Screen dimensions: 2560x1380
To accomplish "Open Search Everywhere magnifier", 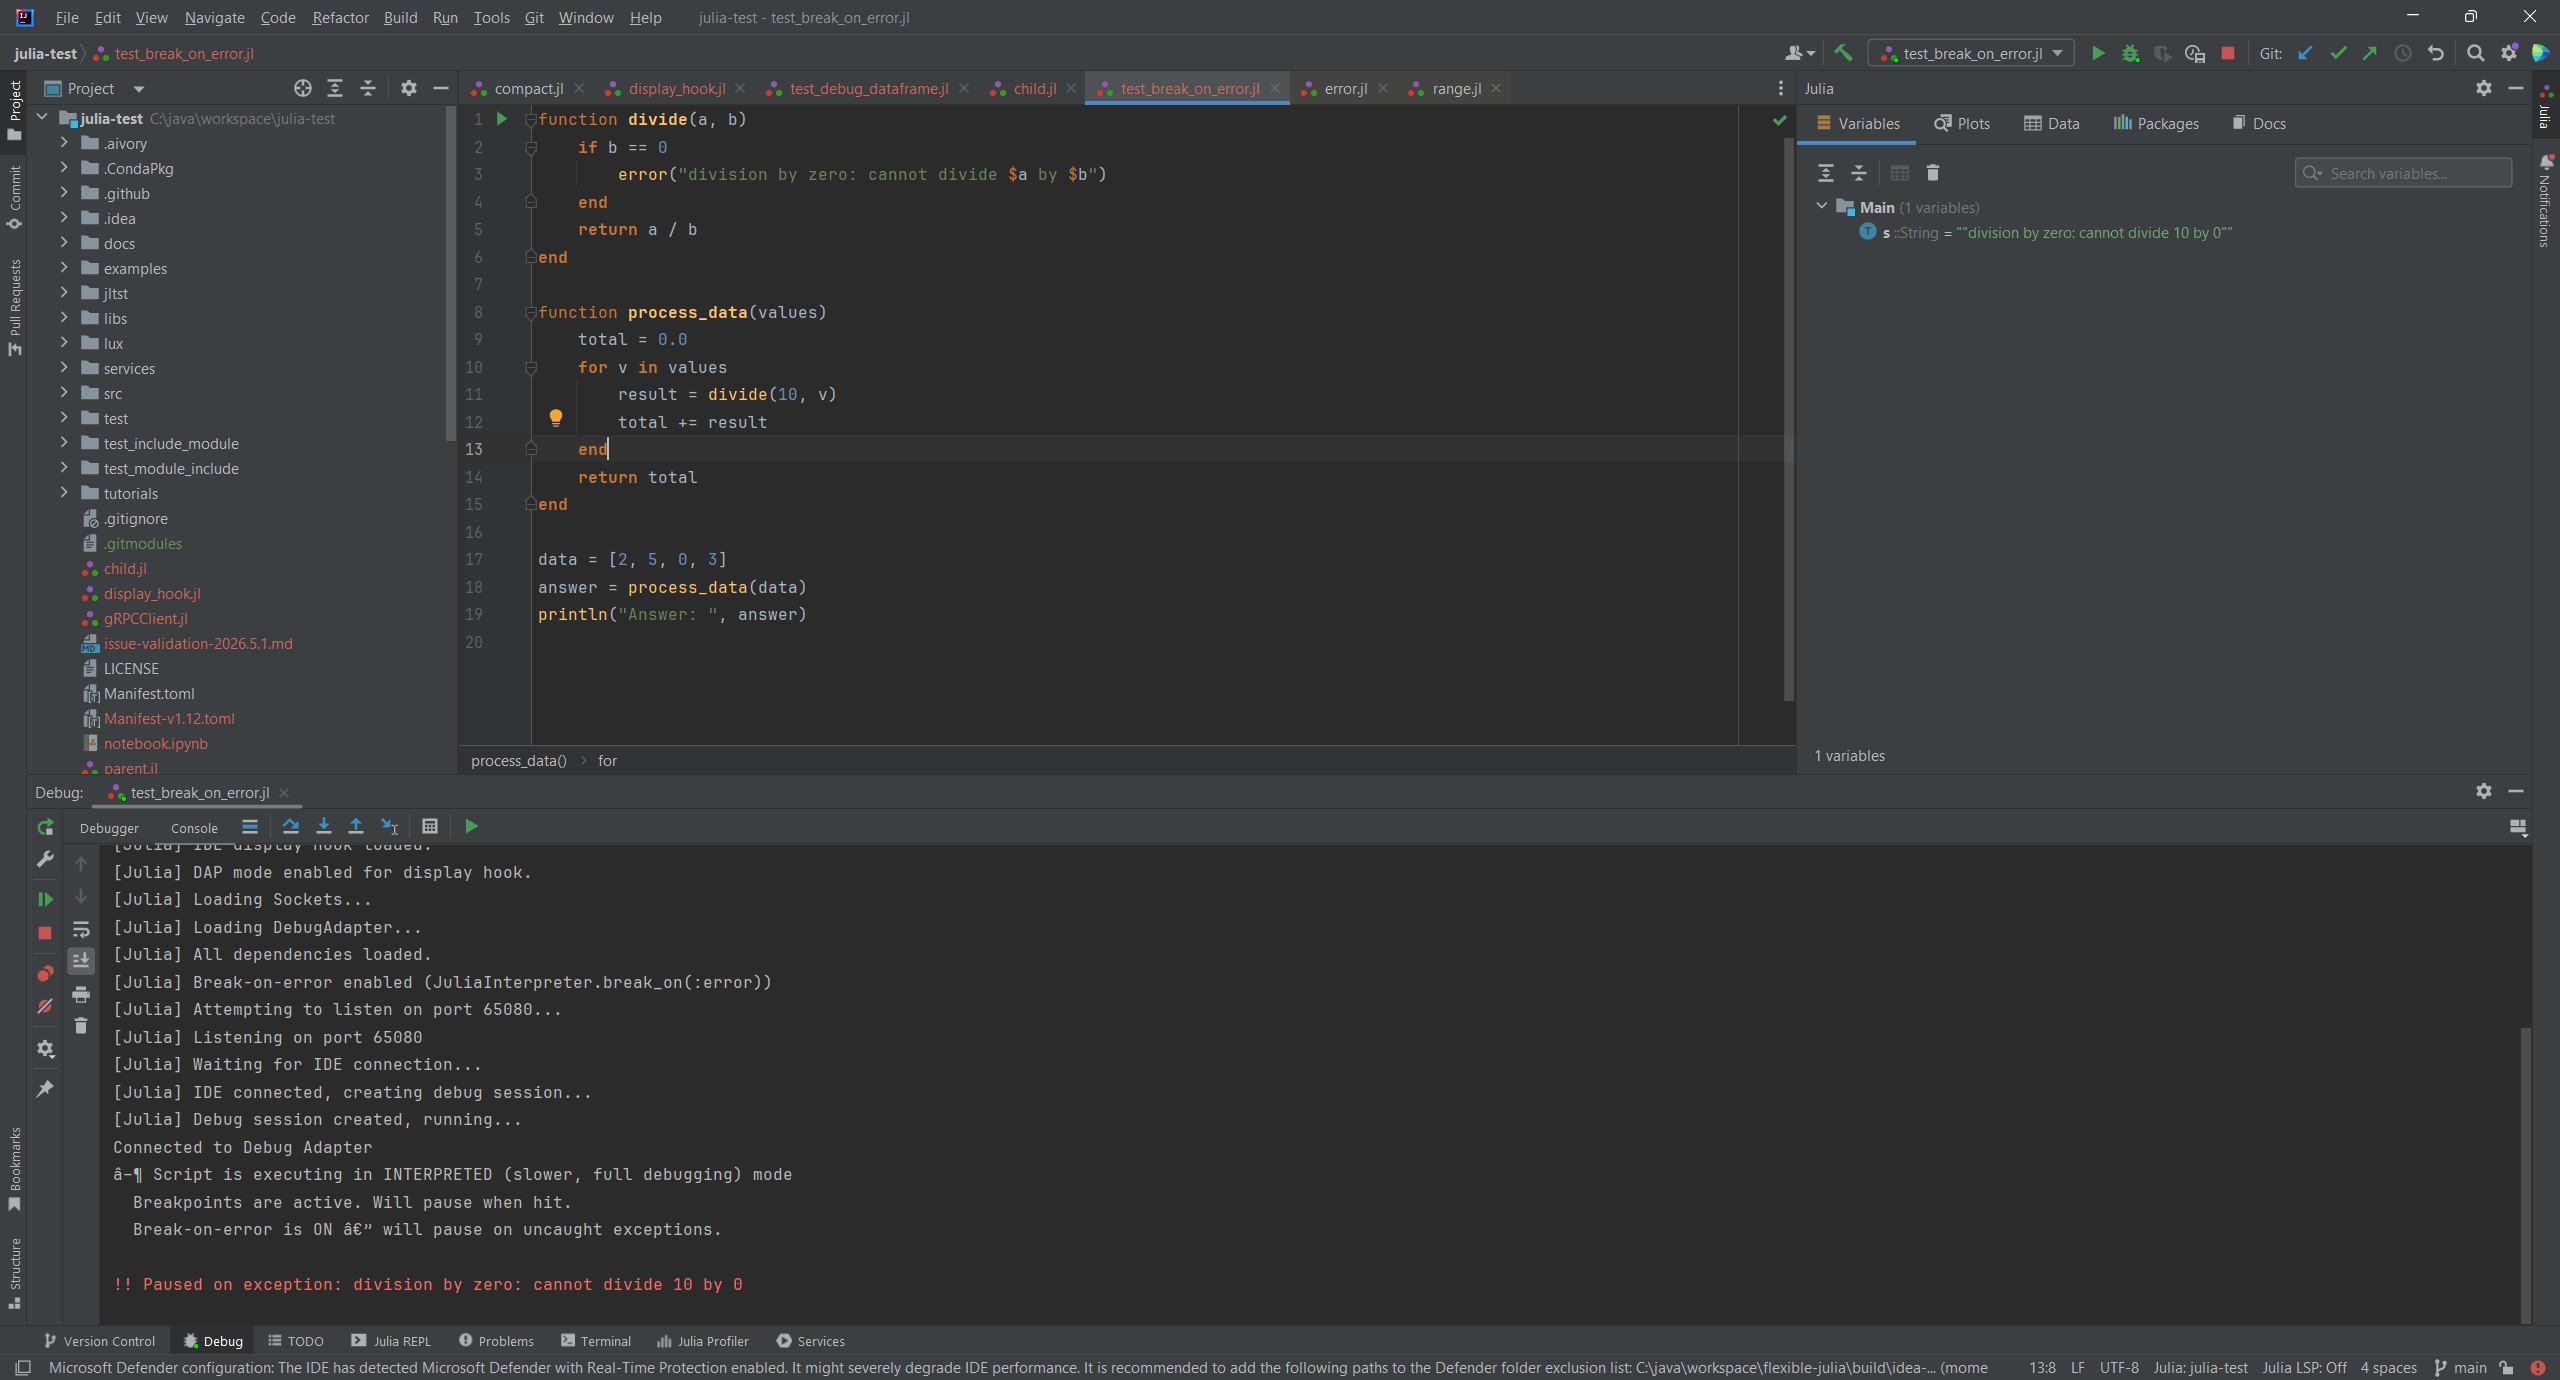I will coord(2476,54).
